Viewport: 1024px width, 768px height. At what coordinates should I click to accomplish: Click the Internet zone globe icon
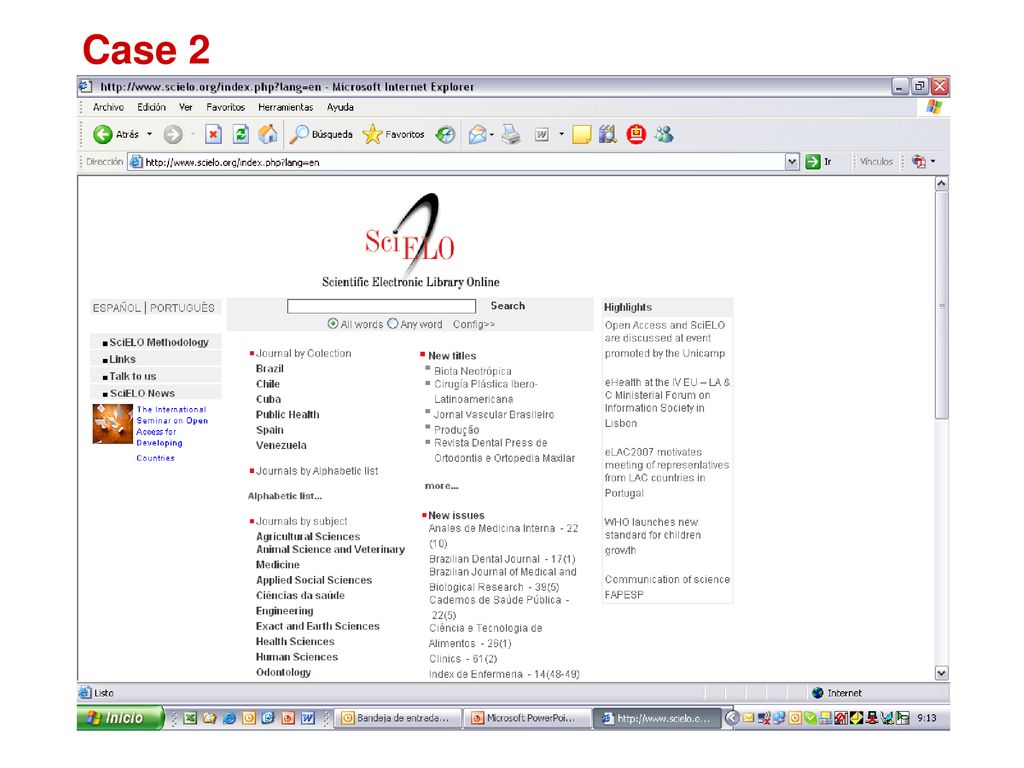(x=818, y=693)
